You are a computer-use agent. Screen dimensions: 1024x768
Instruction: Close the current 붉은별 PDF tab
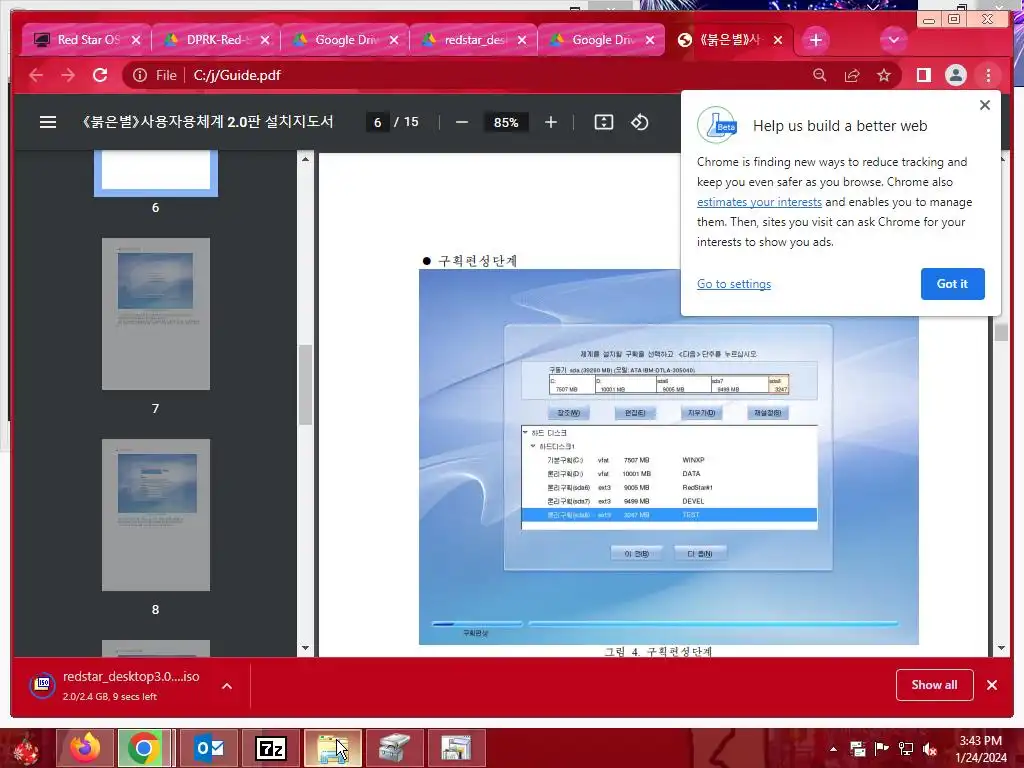pos(778,40)
